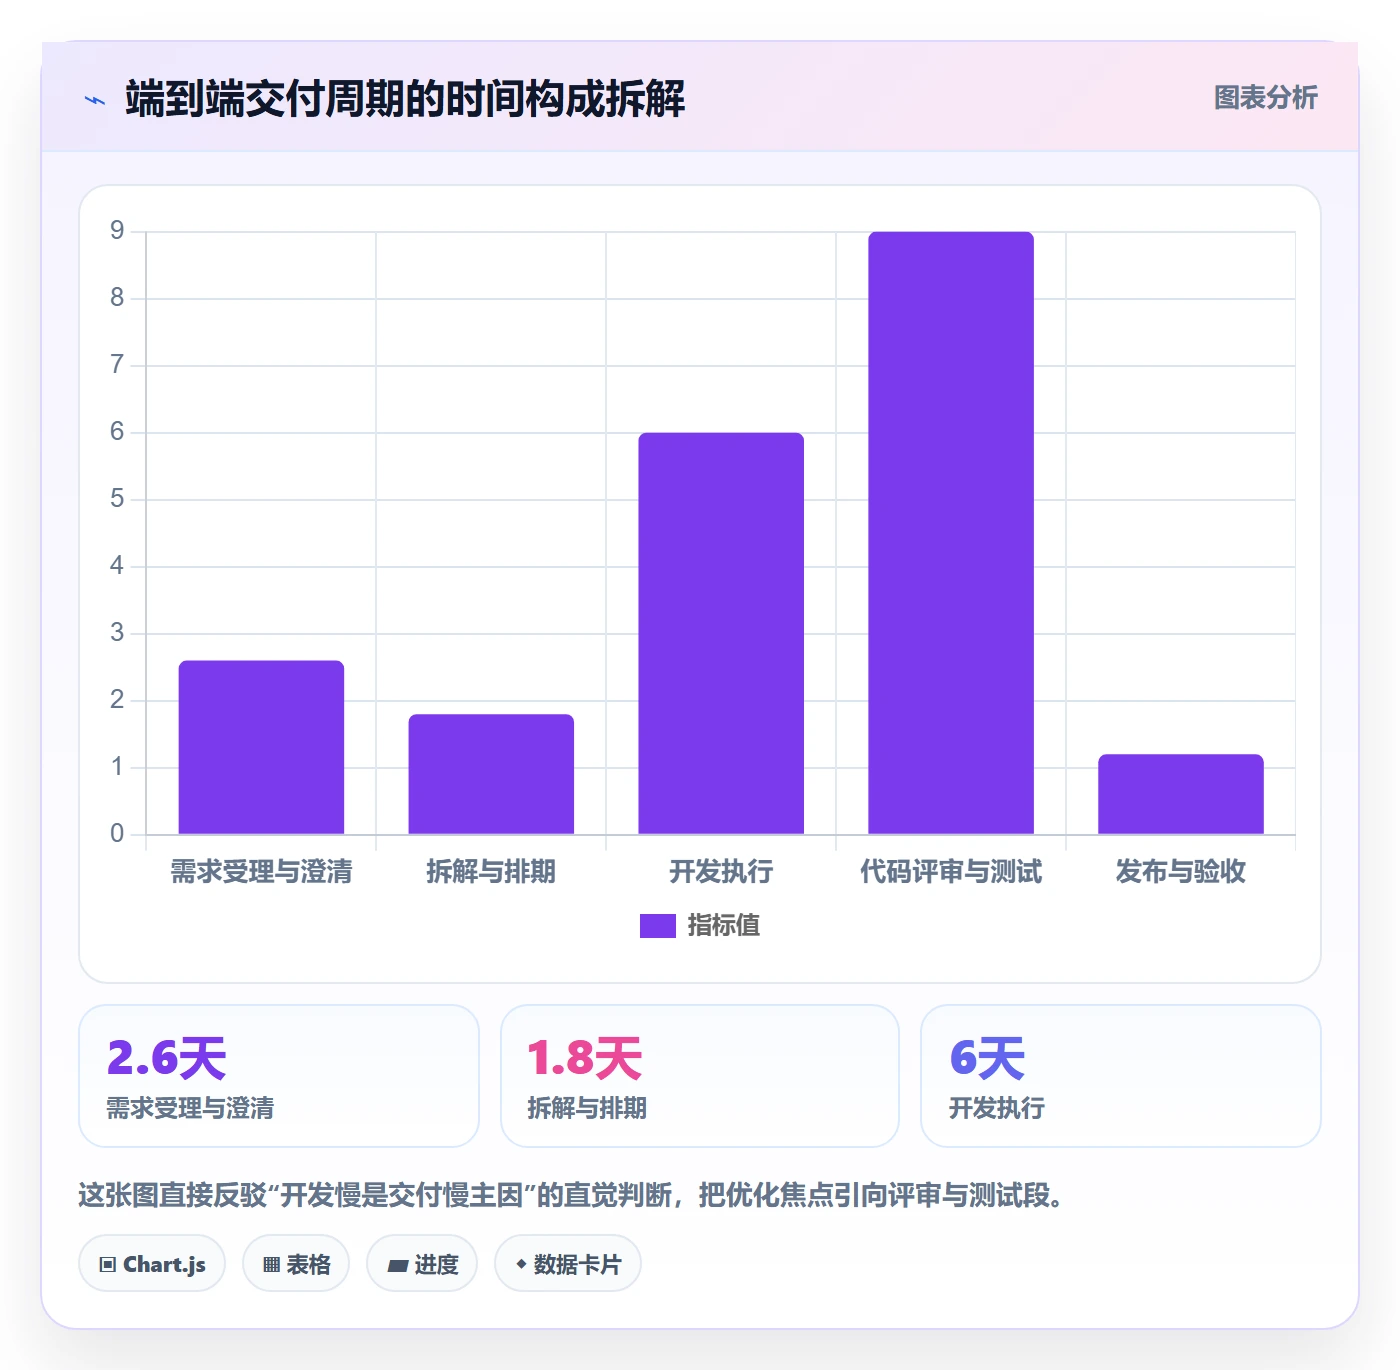Select the 拆解与排期 bar in the chart
Image resolution: width=1400 pixels, height=1370 pixels.
point(491,774)
